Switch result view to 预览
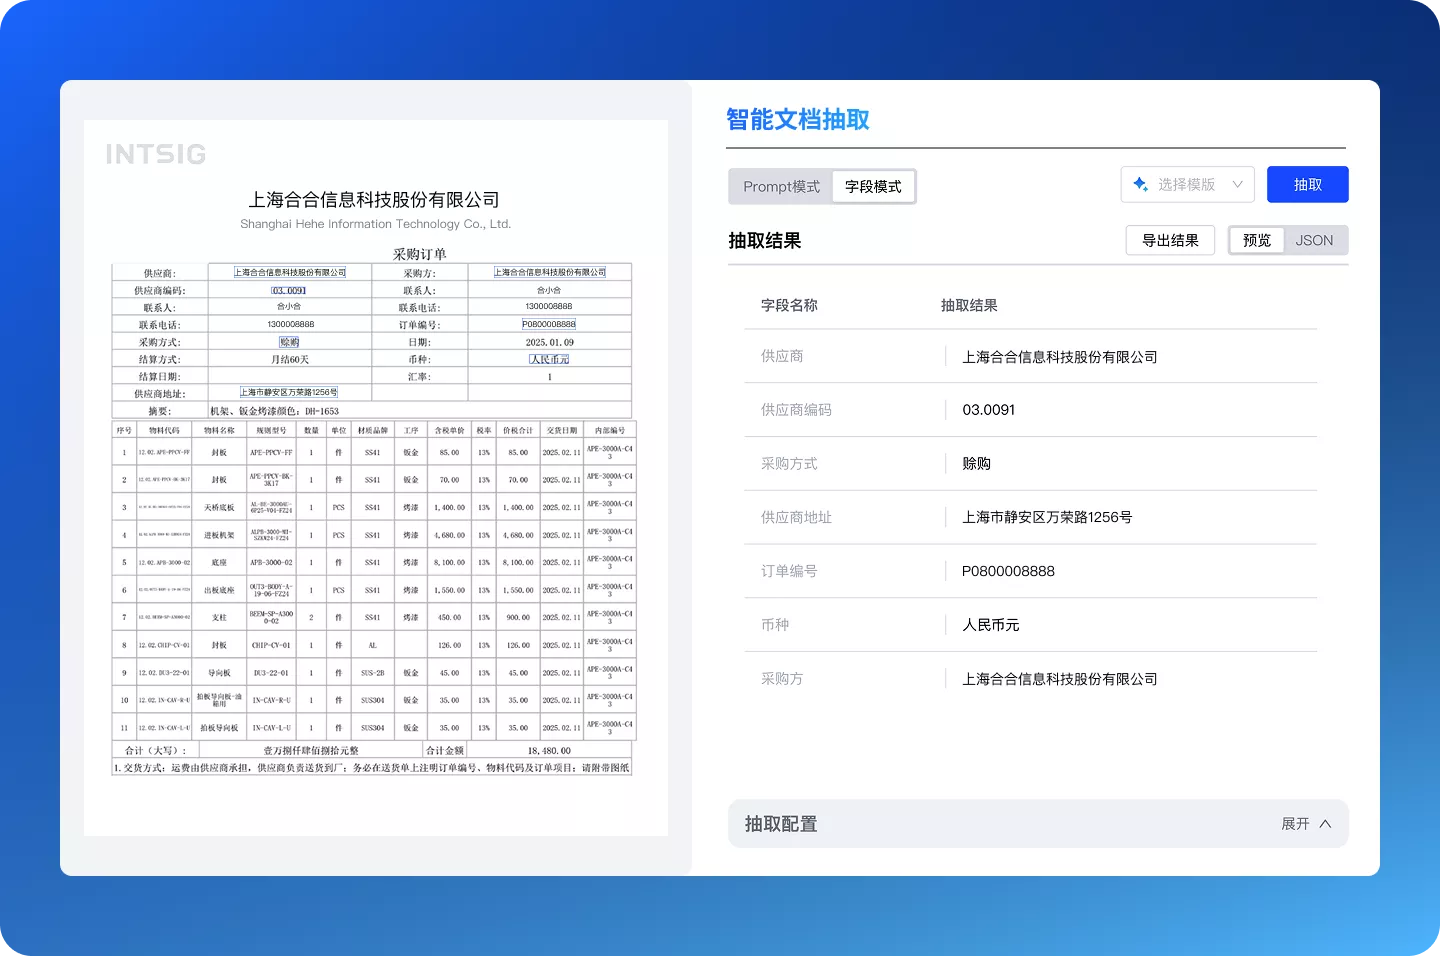The width and height of the screenshot is (1440, 956). click(1257, 241)
